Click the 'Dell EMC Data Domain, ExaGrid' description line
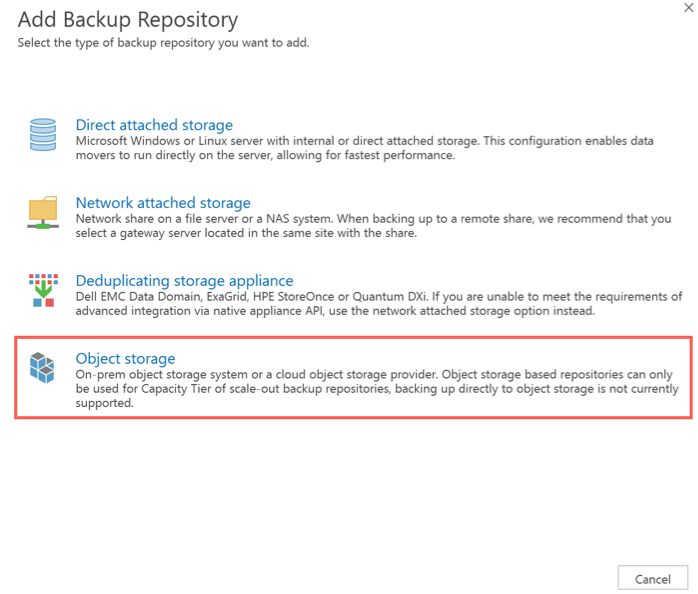This screenshot has height=594, width=698. [x=378, y=297]
